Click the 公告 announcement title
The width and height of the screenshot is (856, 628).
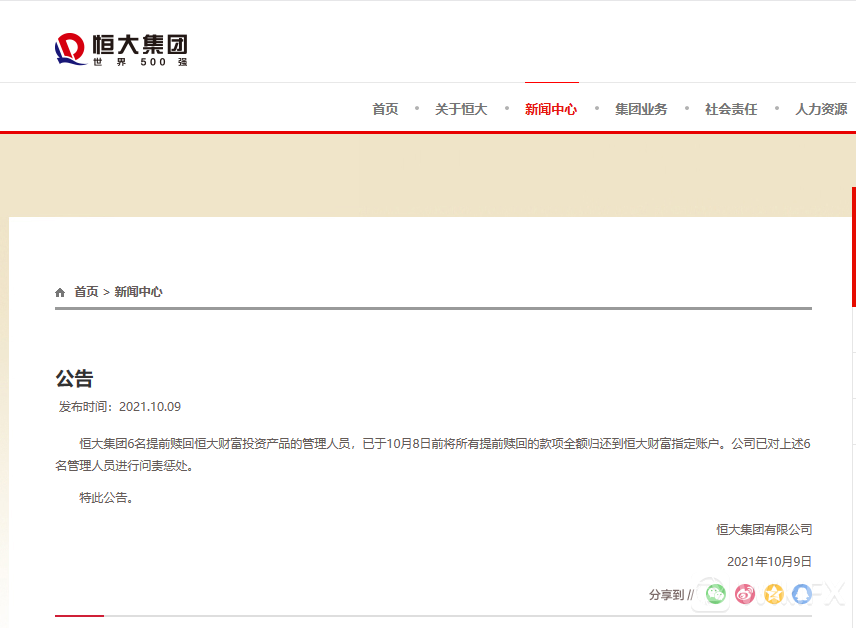[74, 378]
